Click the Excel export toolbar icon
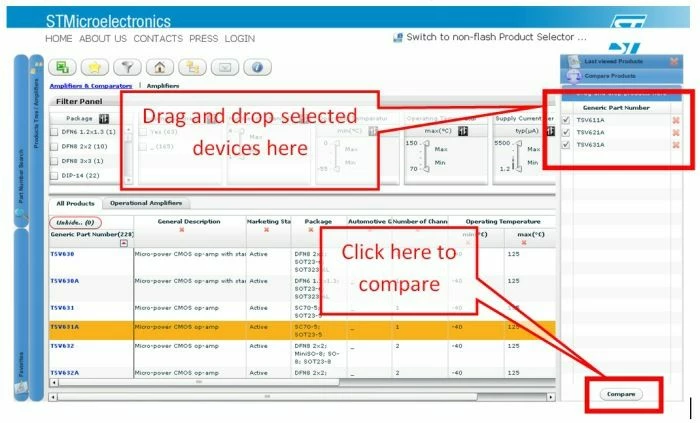 coord(62,67)
